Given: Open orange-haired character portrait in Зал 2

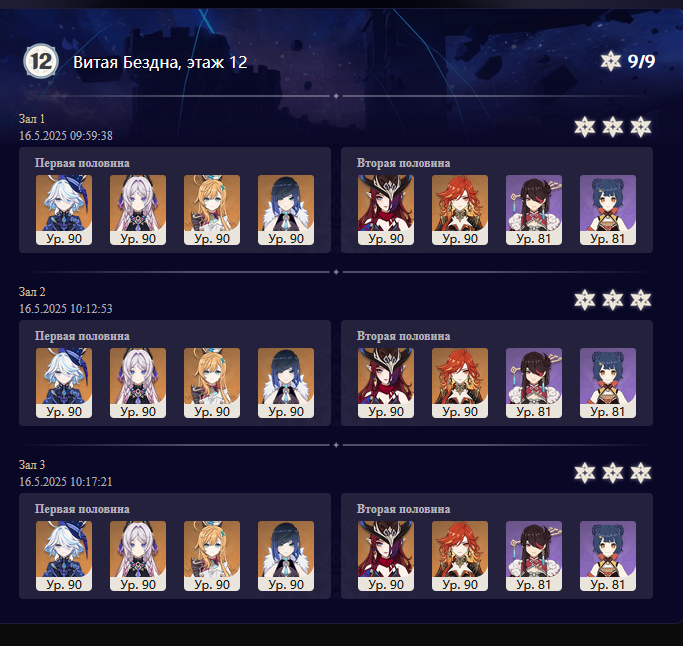Looking at the screenshot, I should point(460,383).
